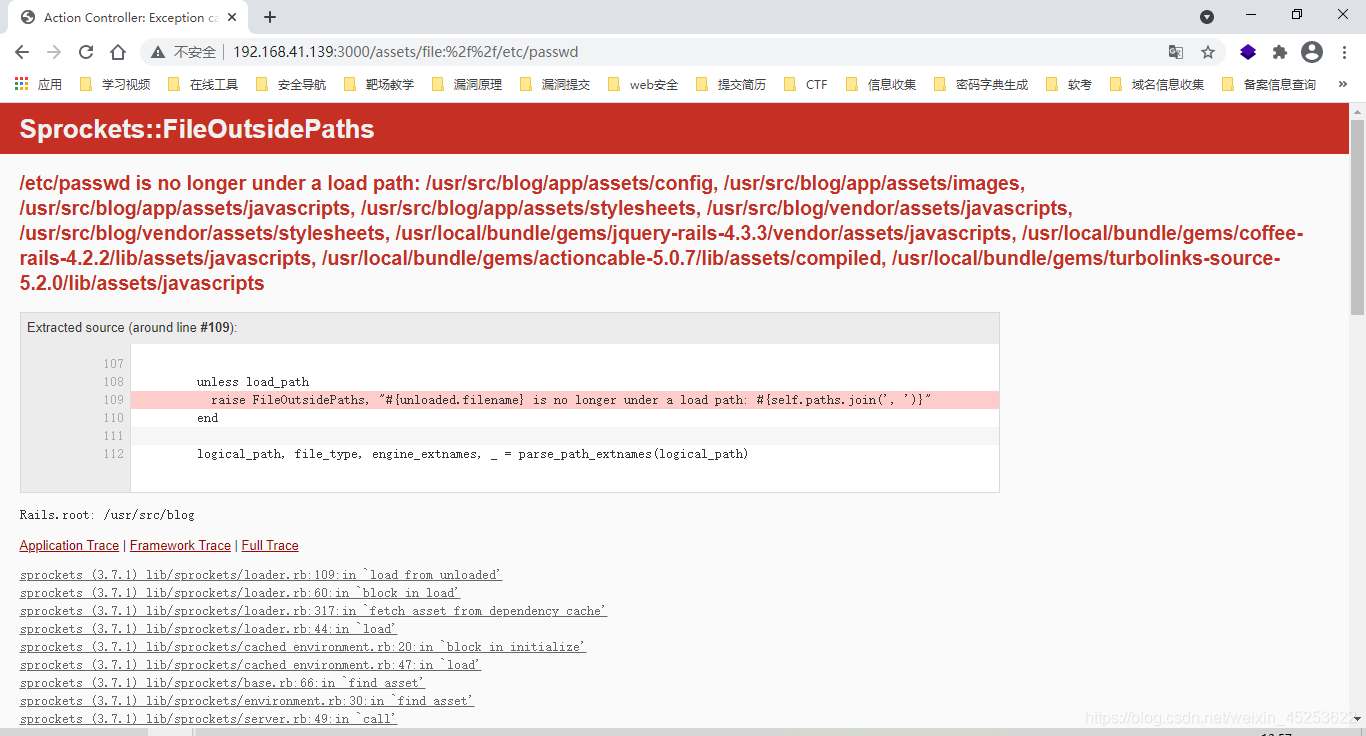Show the Application Trace

(x=69, y=545)
